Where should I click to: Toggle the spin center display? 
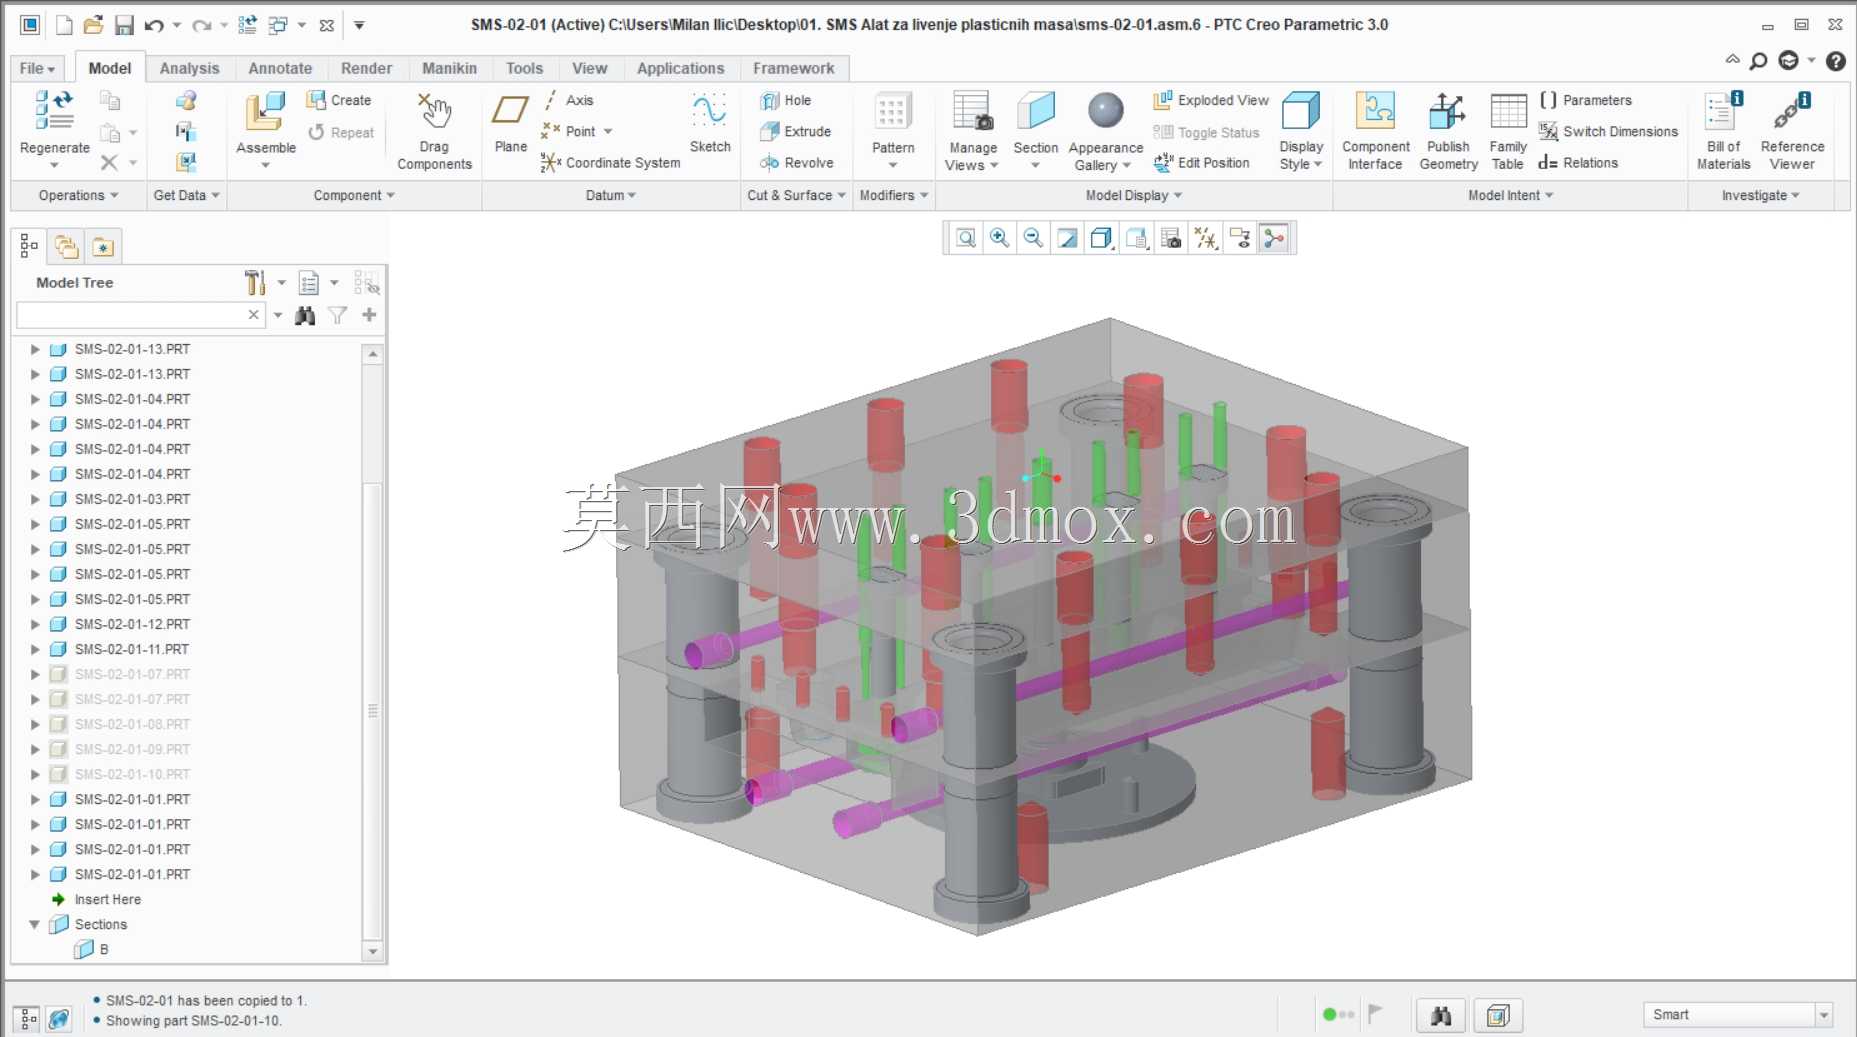point(1274,238)
